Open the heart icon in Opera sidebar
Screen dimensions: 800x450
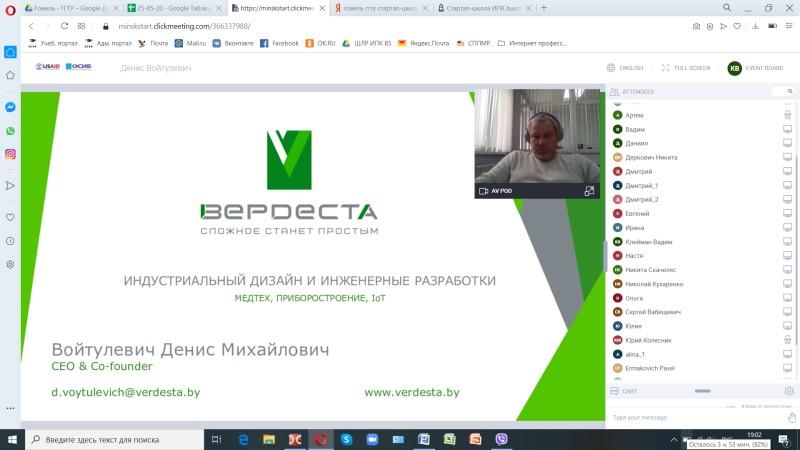10,217
